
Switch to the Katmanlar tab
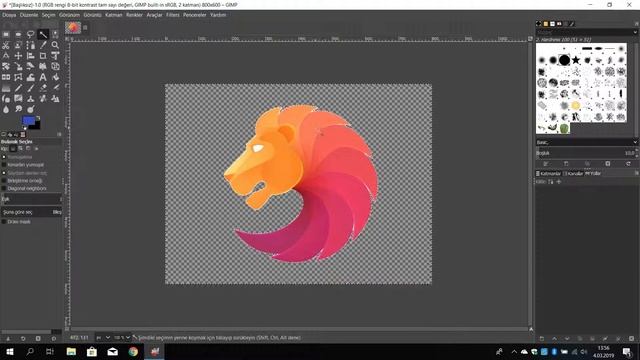pos(549,173)
